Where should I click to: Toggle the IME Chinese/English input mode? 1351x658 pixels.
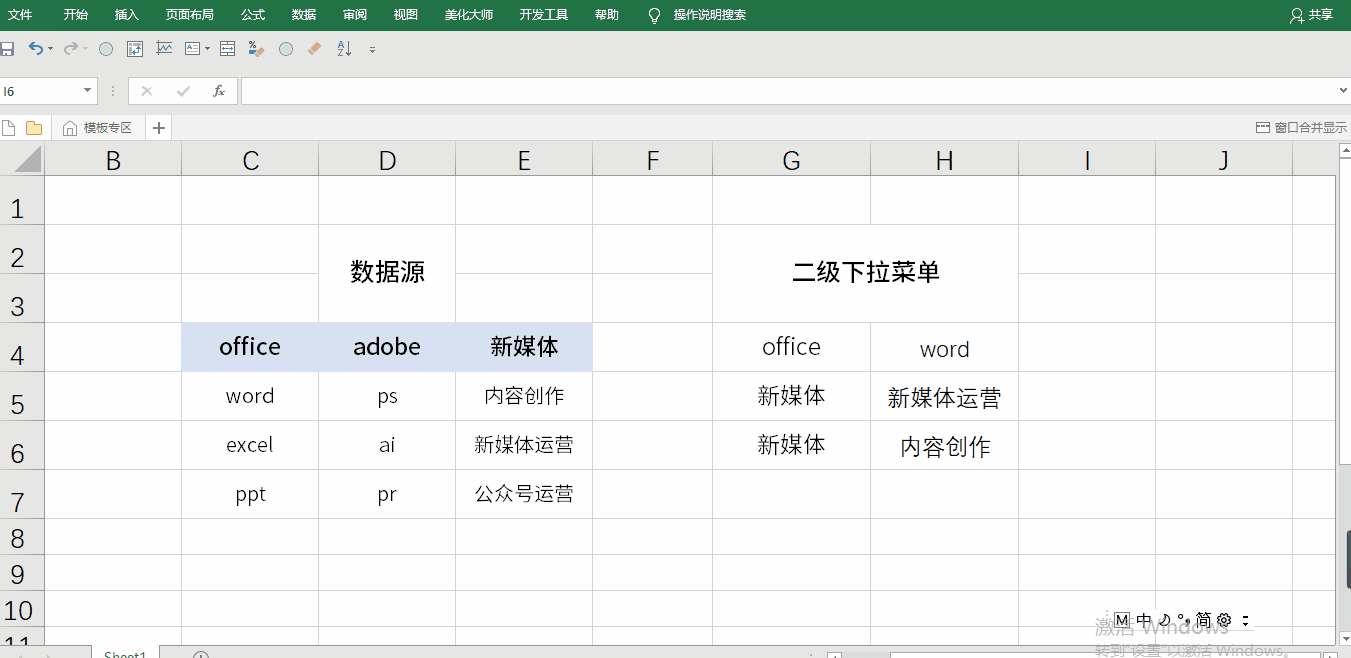click(x=1142, y=619)
